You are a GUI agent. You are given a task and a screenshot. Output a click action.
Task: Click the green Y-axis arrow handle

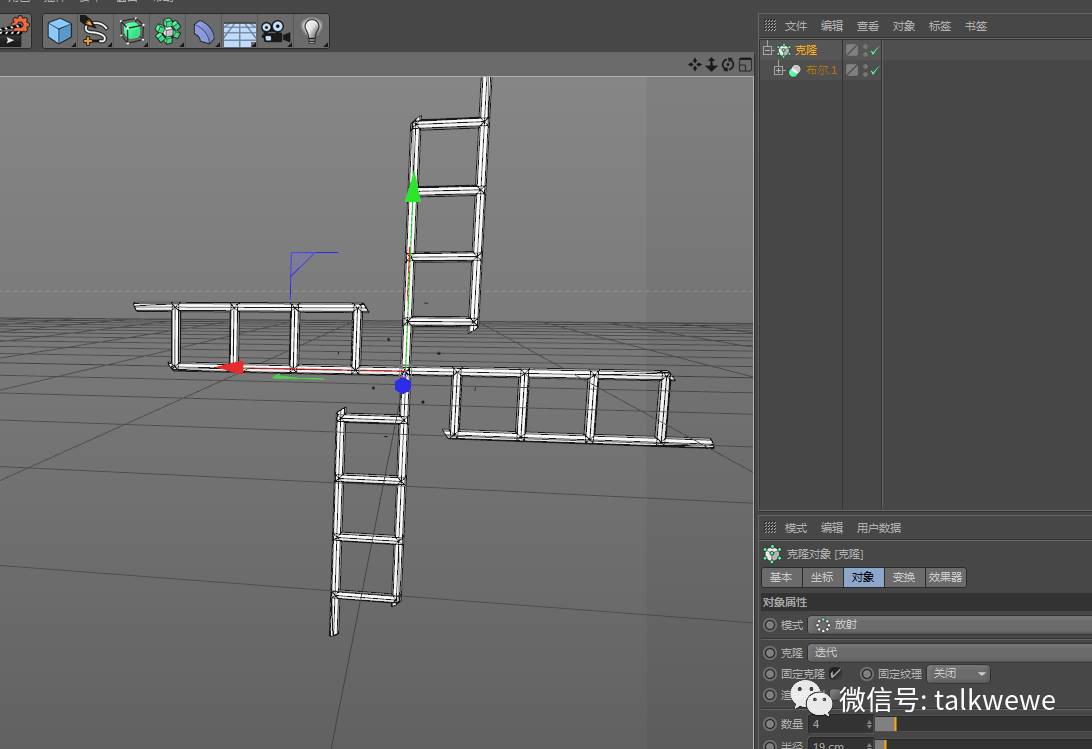click(413, 189)
